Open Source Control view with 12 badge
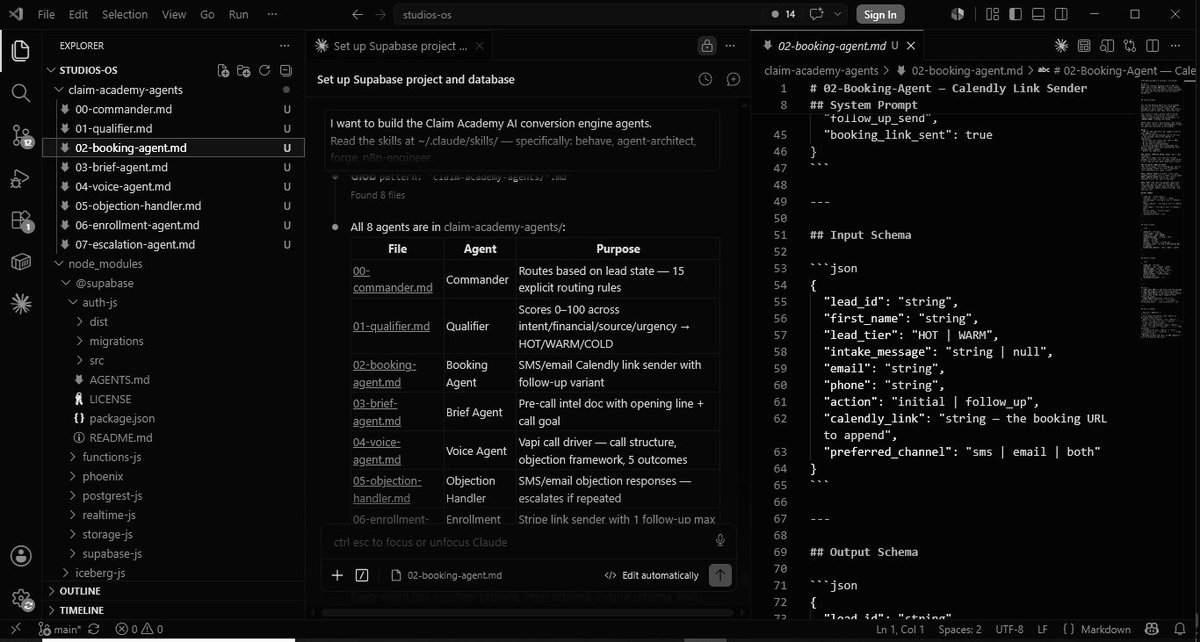Viewport: 1200px width, 642px height. (21, 136)
